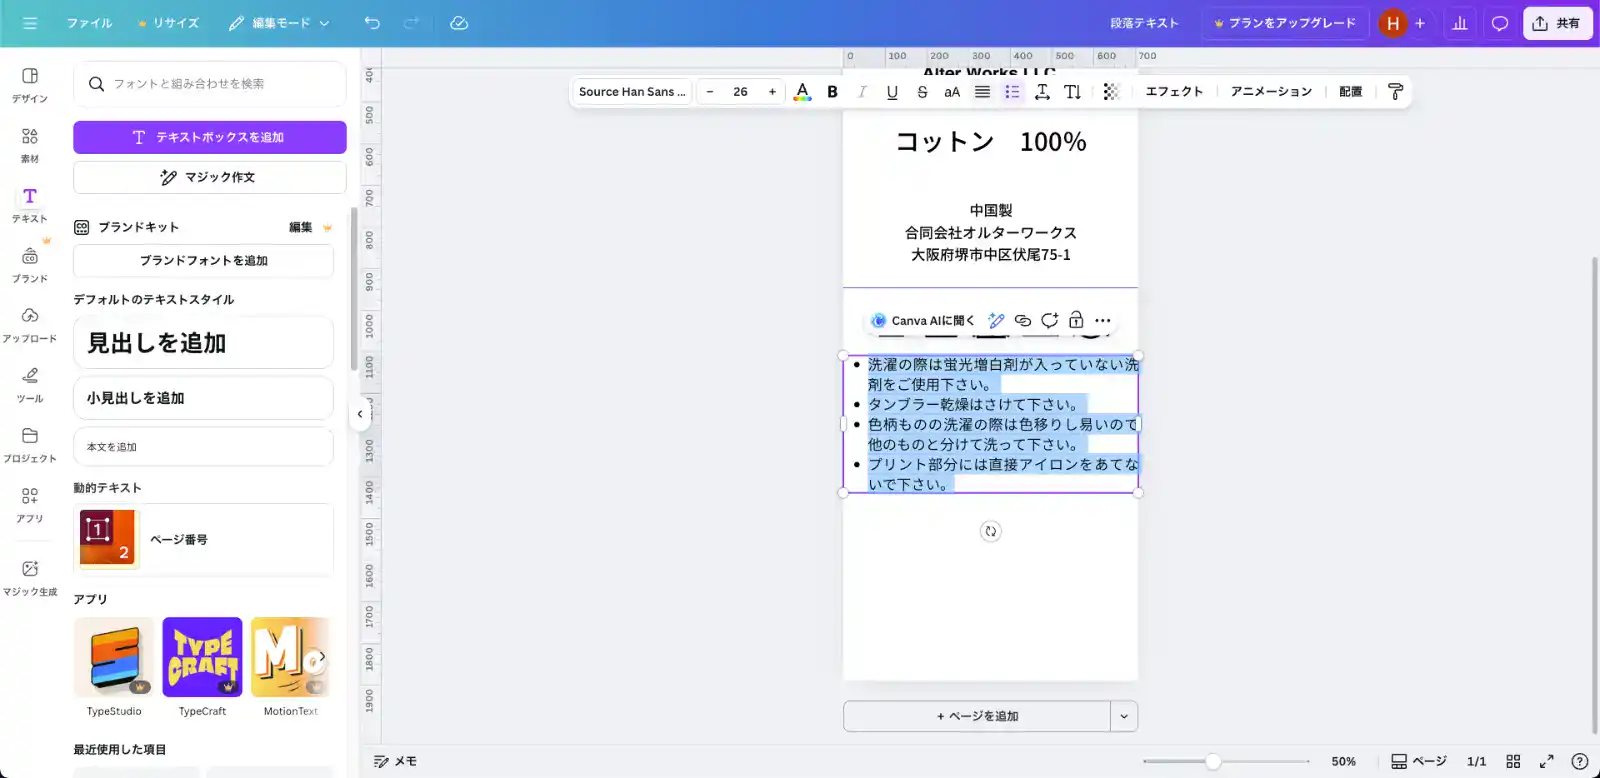Image resolution: width=1600 pixels, height=778 pixels.
Task: Open the ファイル menu
Action: 89,23
